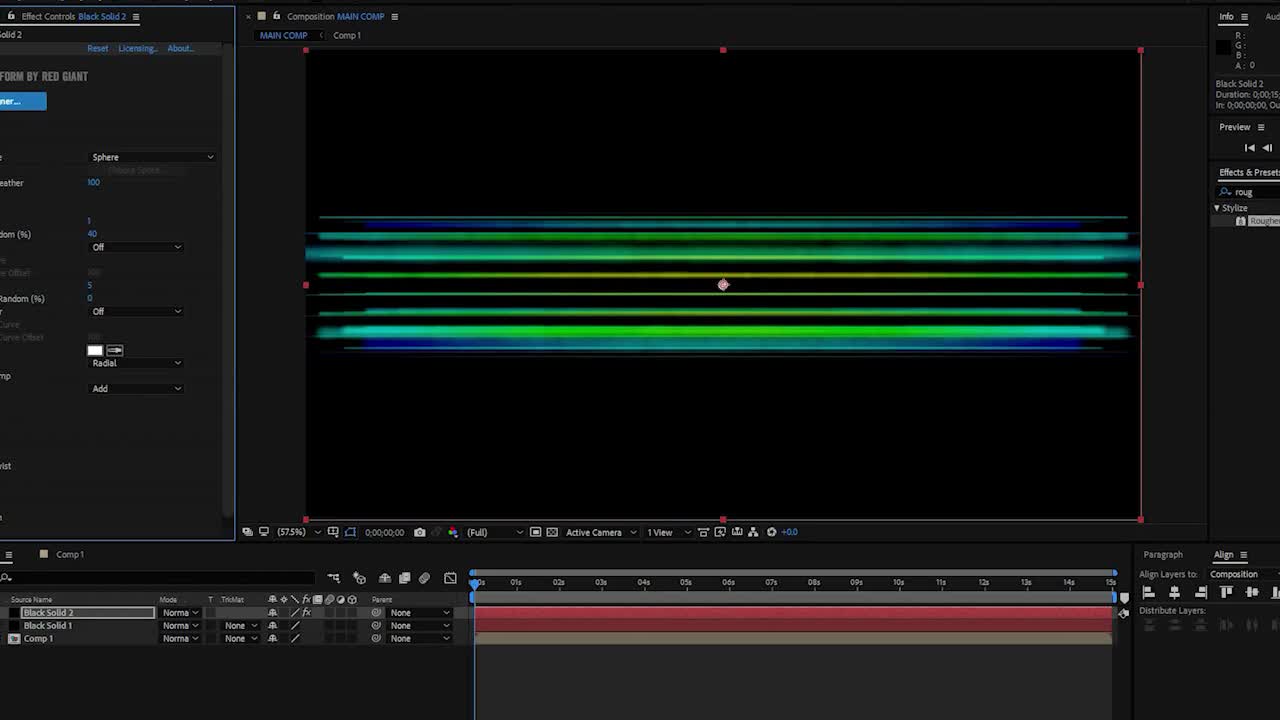Toggle the Shy layers switch icon

[x=385, y=578]
